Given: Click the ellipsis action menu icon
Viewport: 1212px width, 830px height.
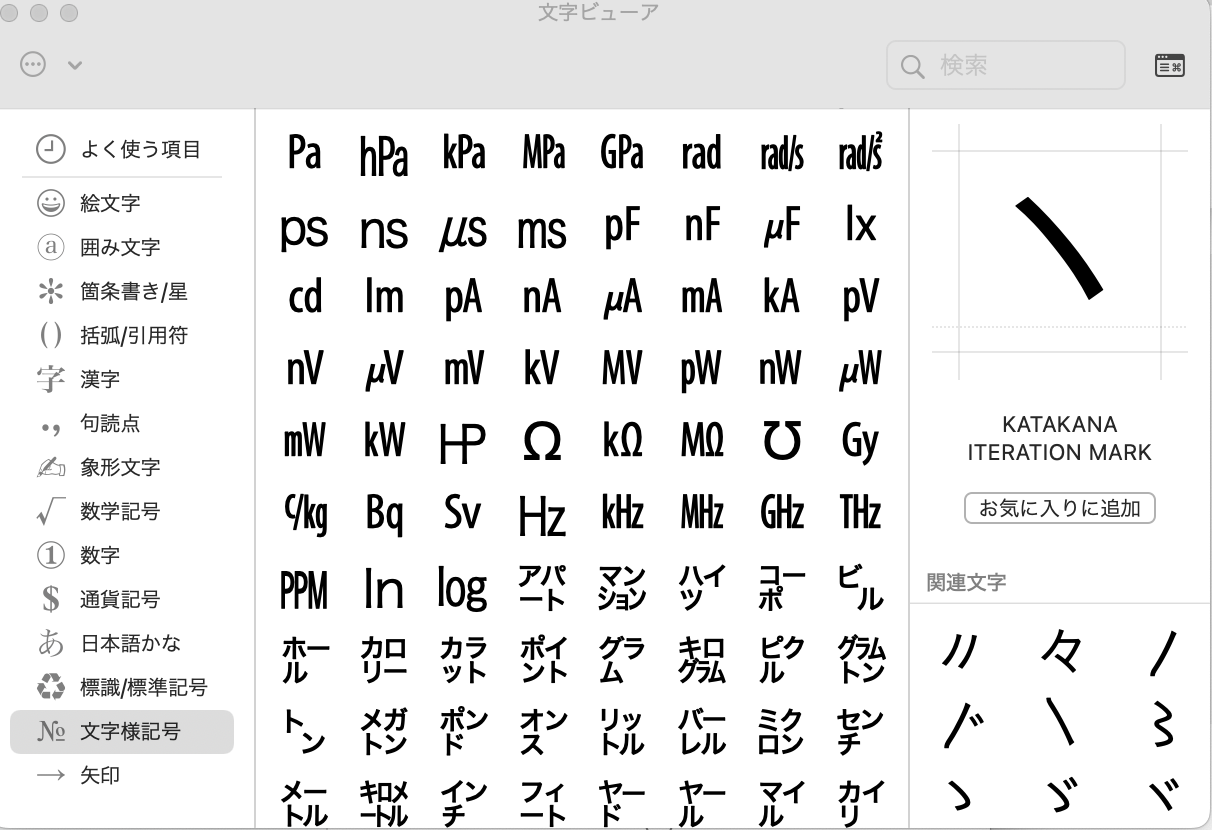Looking at the screenshot, I should (x=33, y=65).
